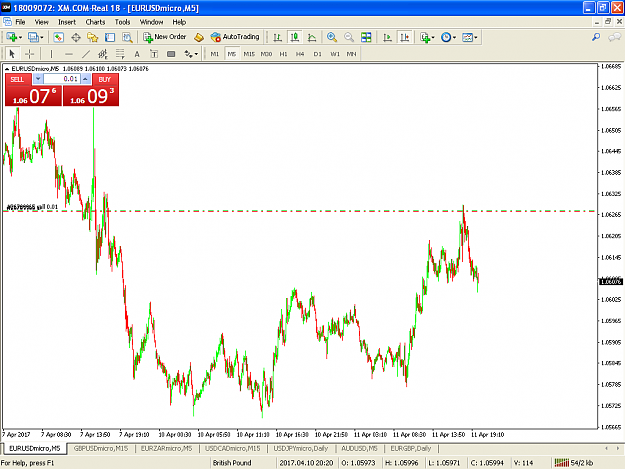The image size is (625, 469).
Task: Select the Text tool A icon
Action: tap(137, 53)
